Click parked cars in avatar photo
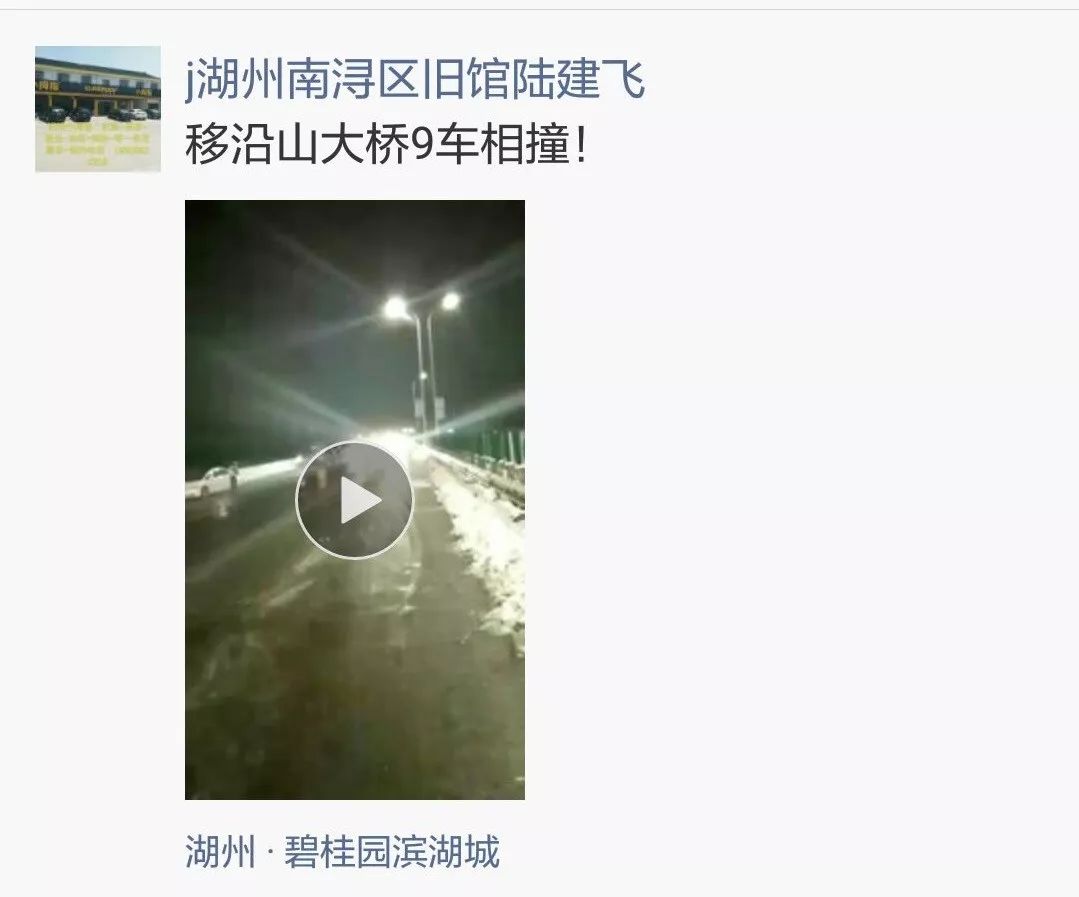This screenshot has width=1079, height=897. [x=98, y=114]
